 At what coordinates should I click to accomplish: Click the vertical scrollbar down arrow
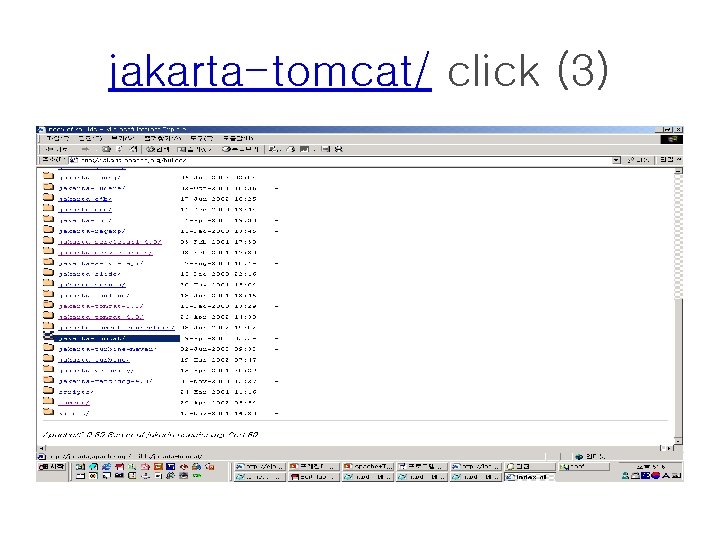tap(678, 440)
